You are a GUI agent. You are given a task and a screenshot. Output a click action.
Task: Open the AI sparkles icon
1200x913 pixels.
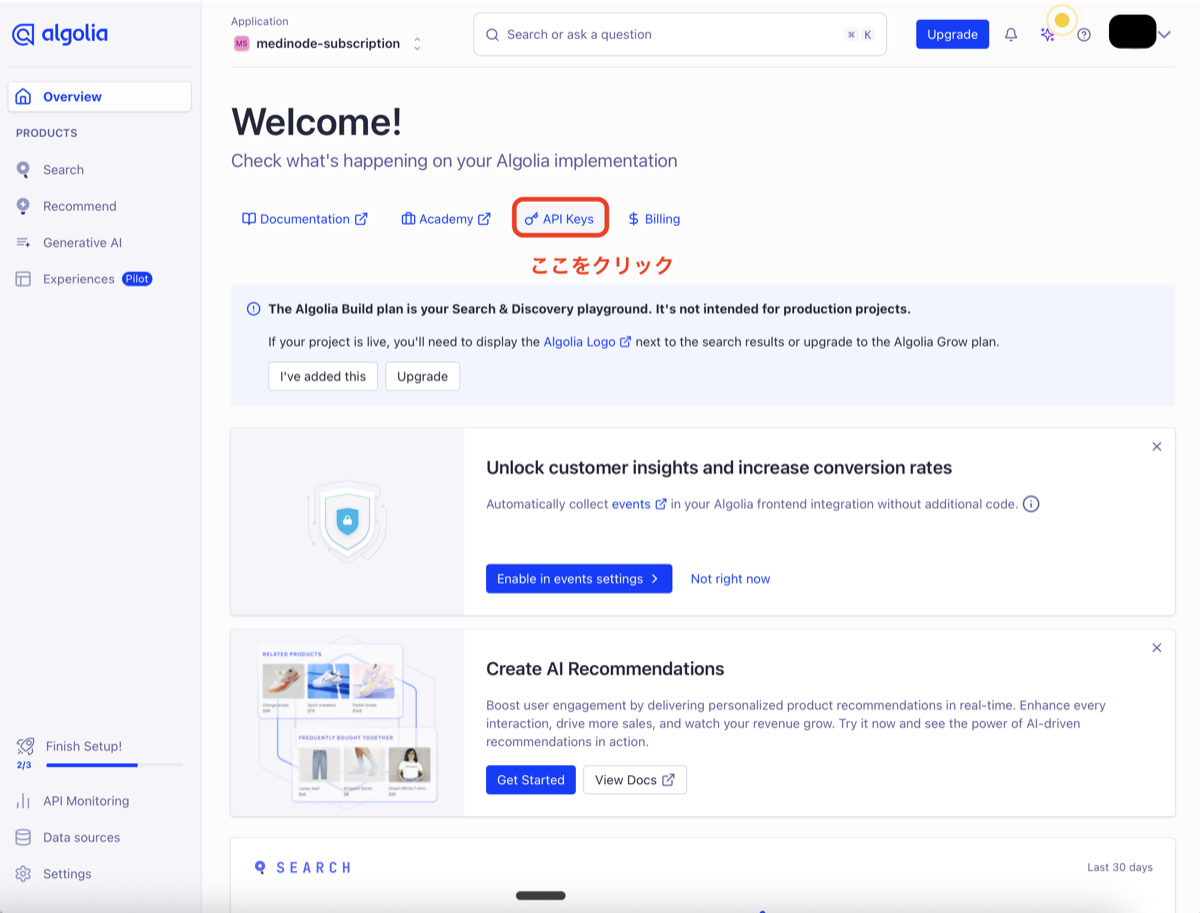point(1047,35)
